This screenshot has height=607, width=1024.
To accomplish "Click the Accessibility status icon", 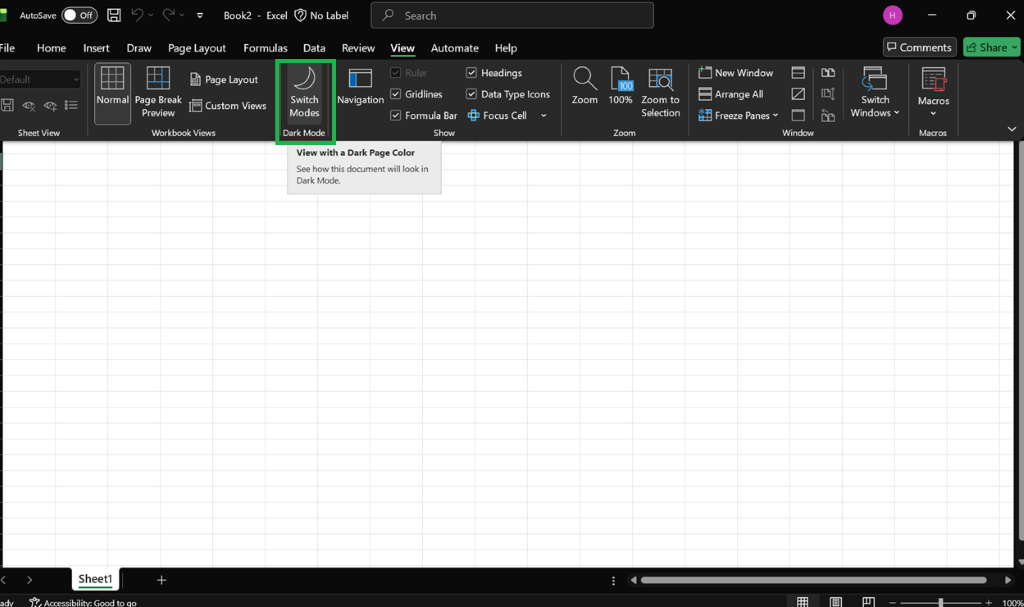I will coord(35,602).
